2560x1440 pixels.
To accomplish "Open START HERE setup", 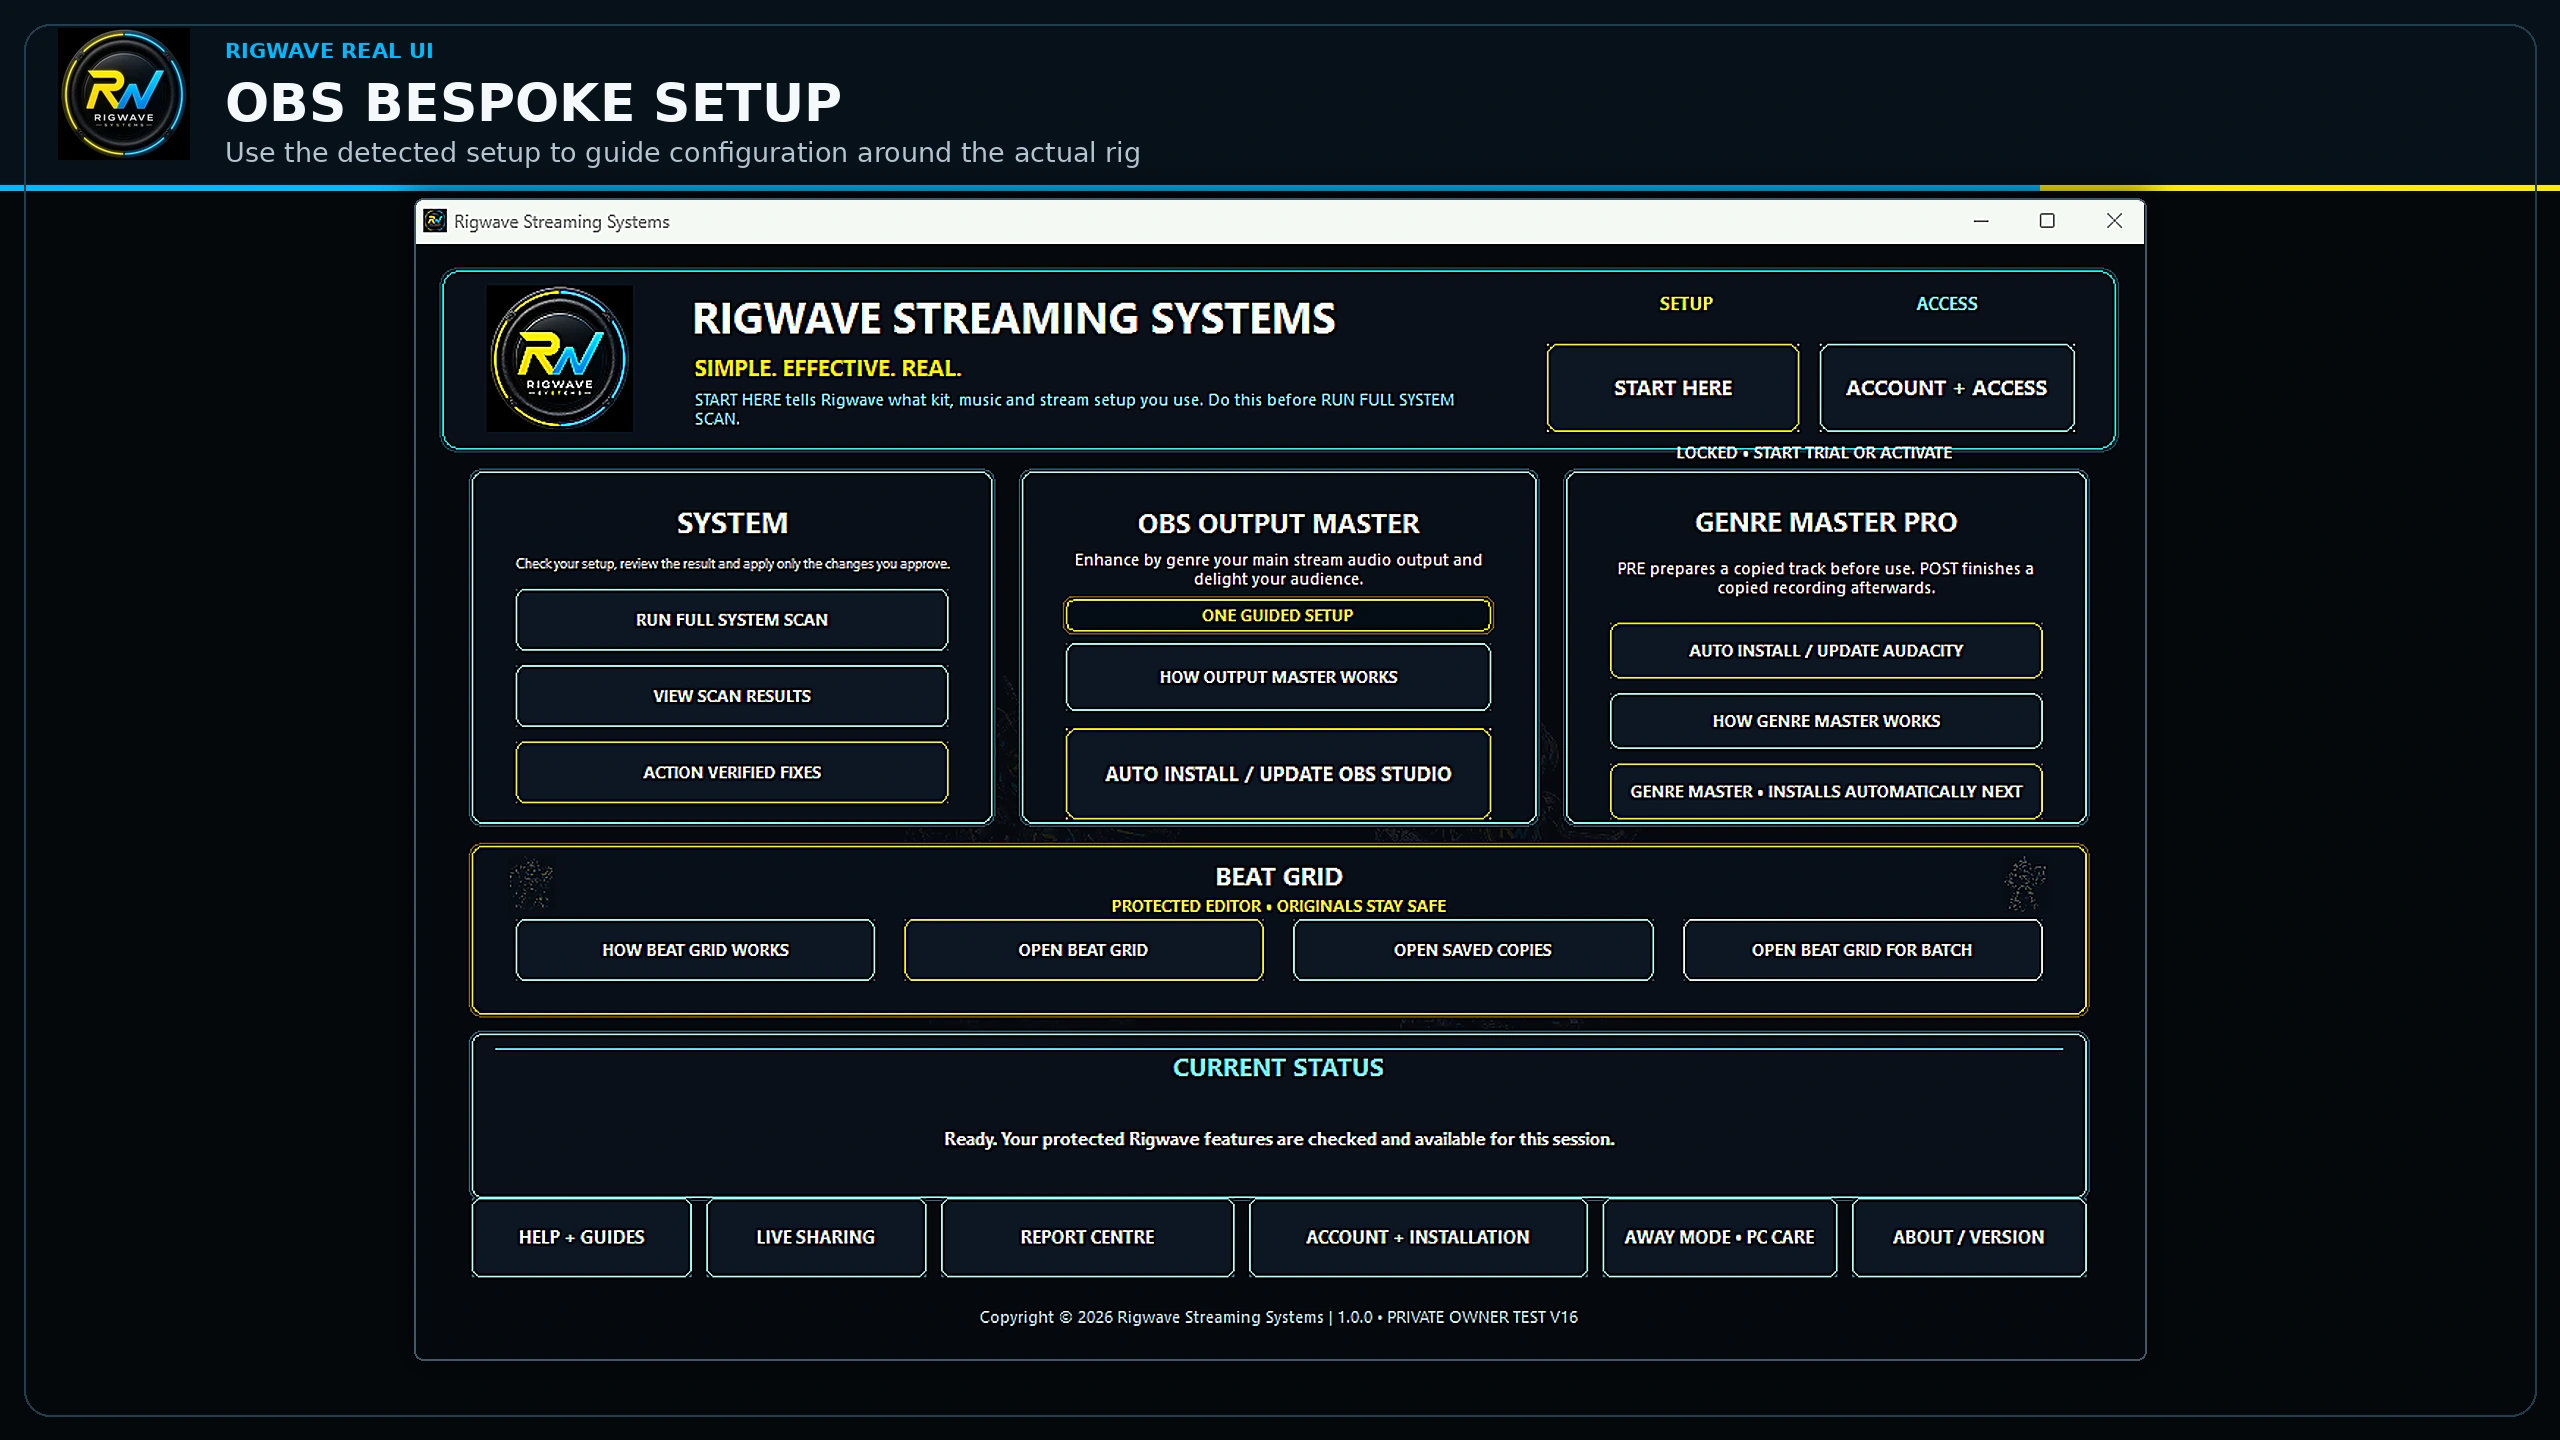I will tap(1672, 388).
